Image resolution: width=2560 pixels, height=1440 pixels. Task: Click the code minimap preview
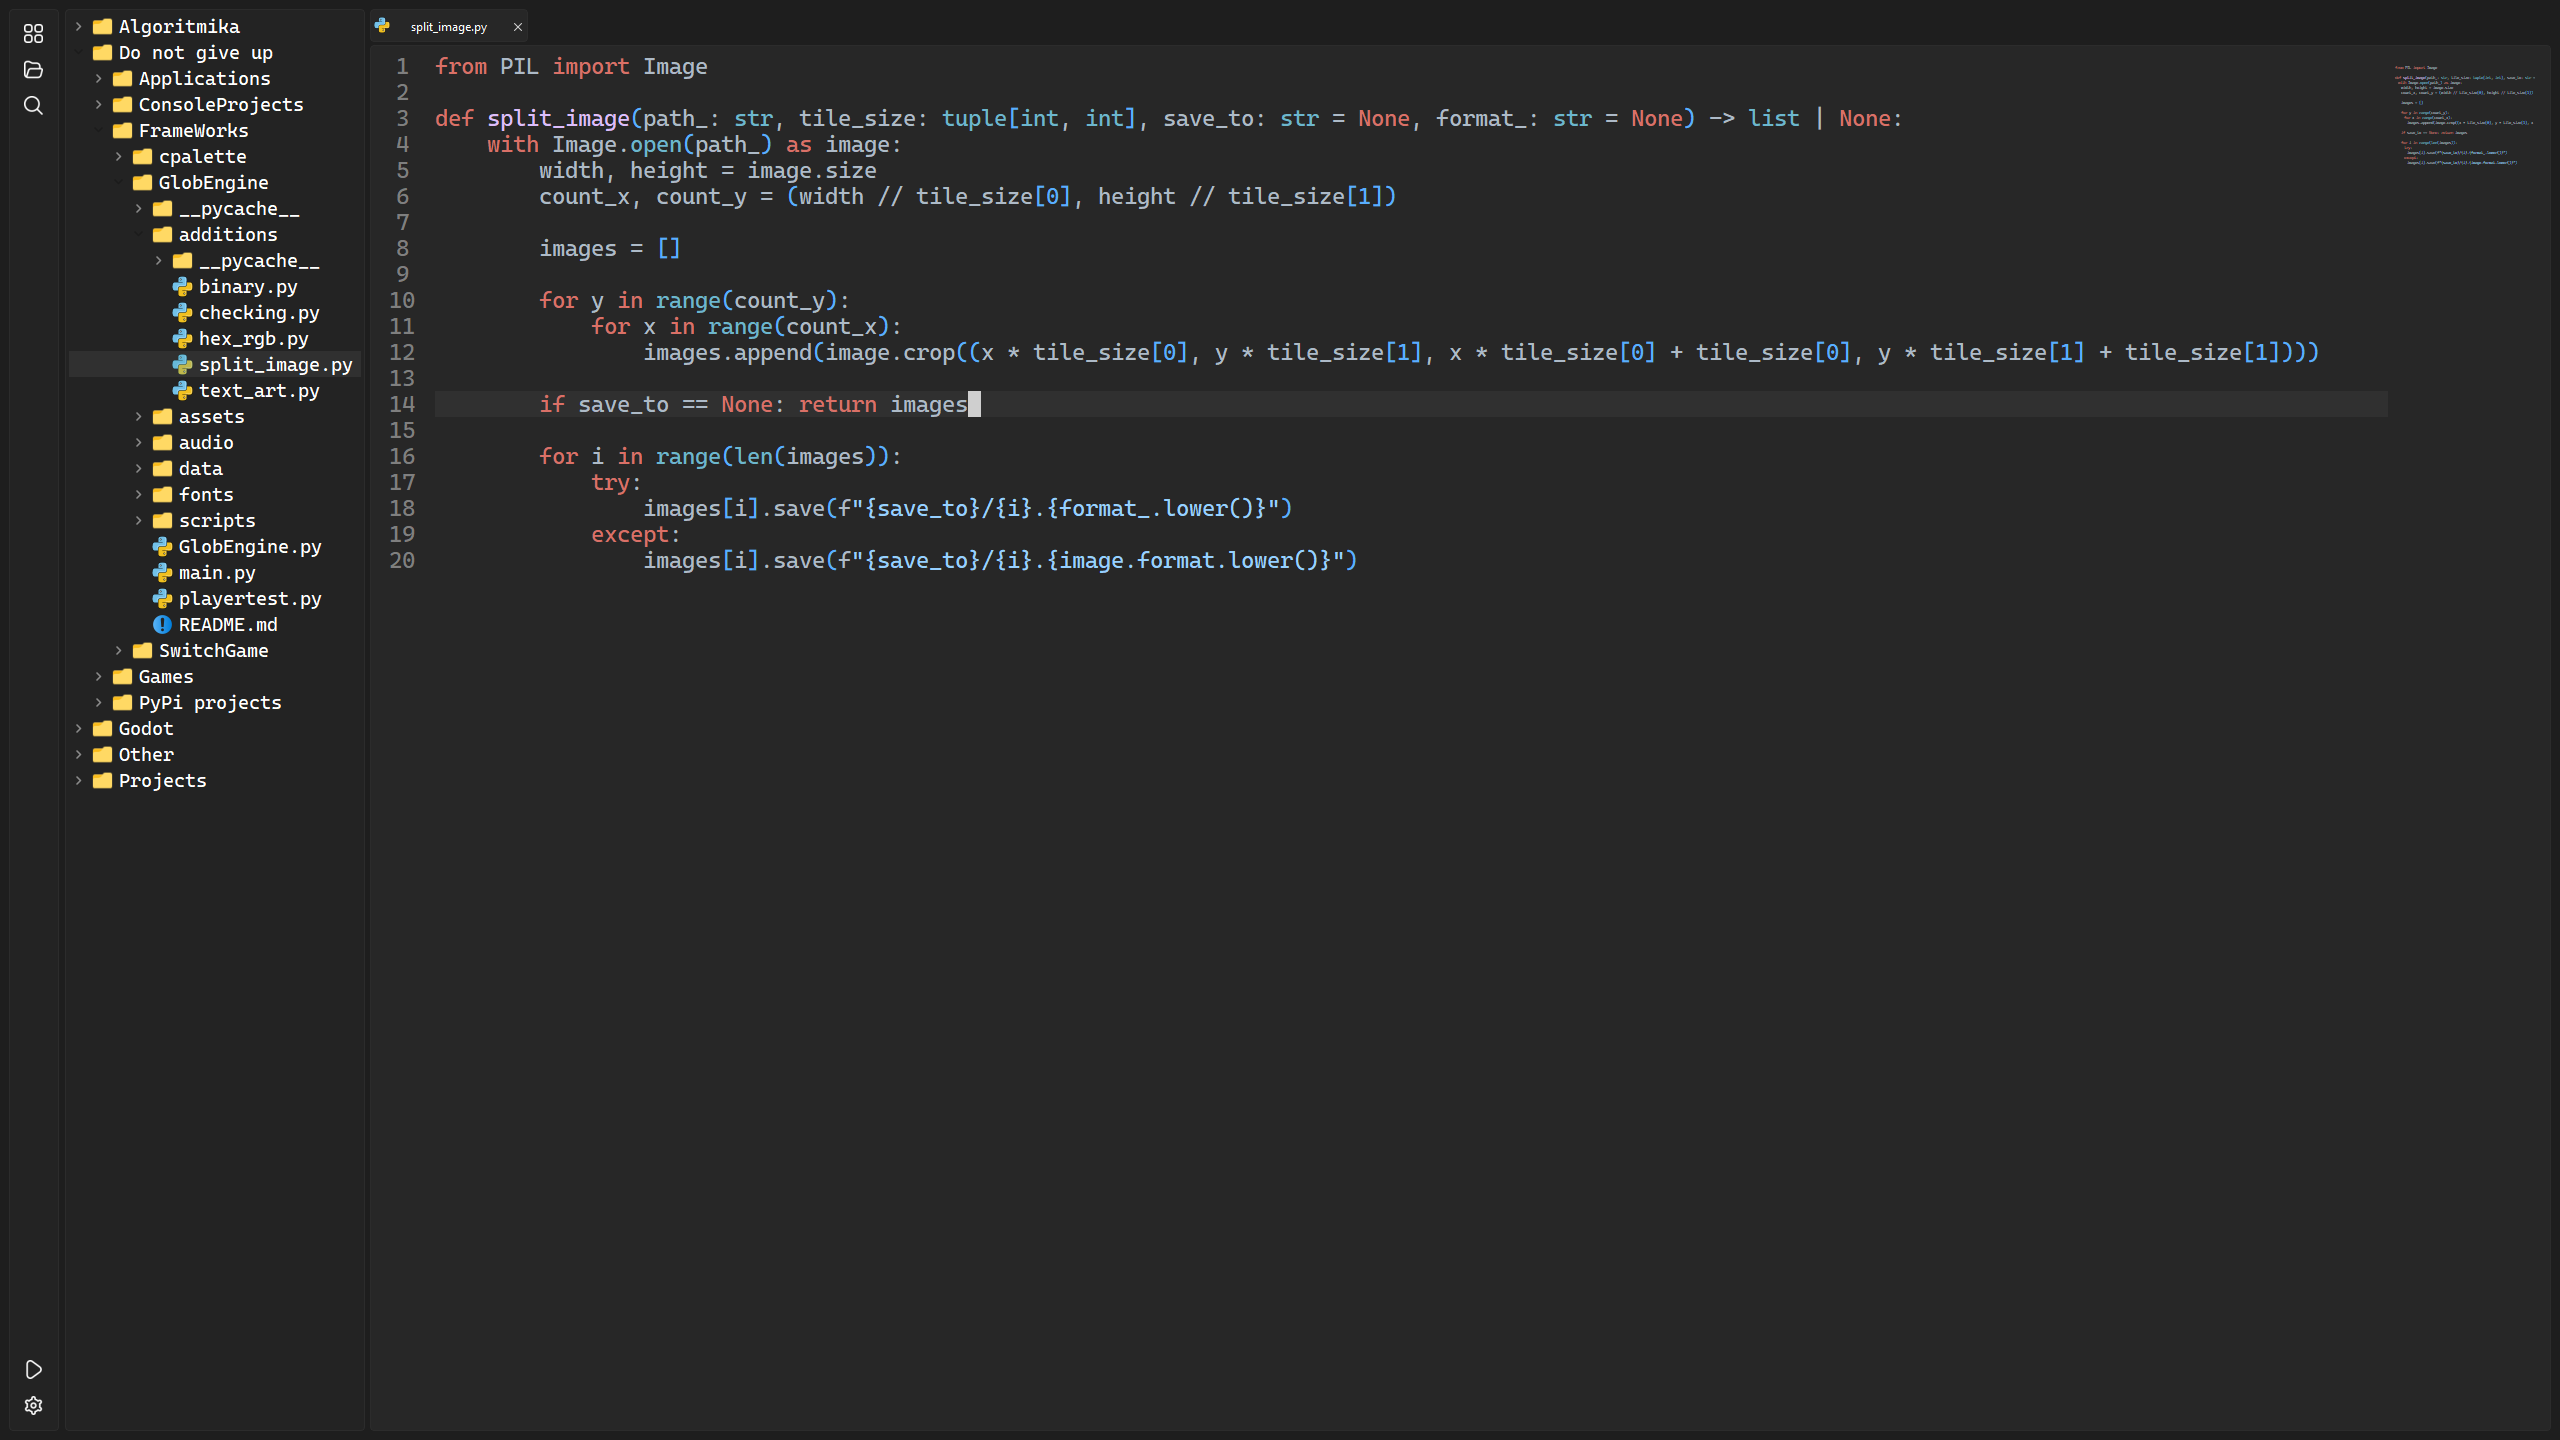[x=2465, y=115]
